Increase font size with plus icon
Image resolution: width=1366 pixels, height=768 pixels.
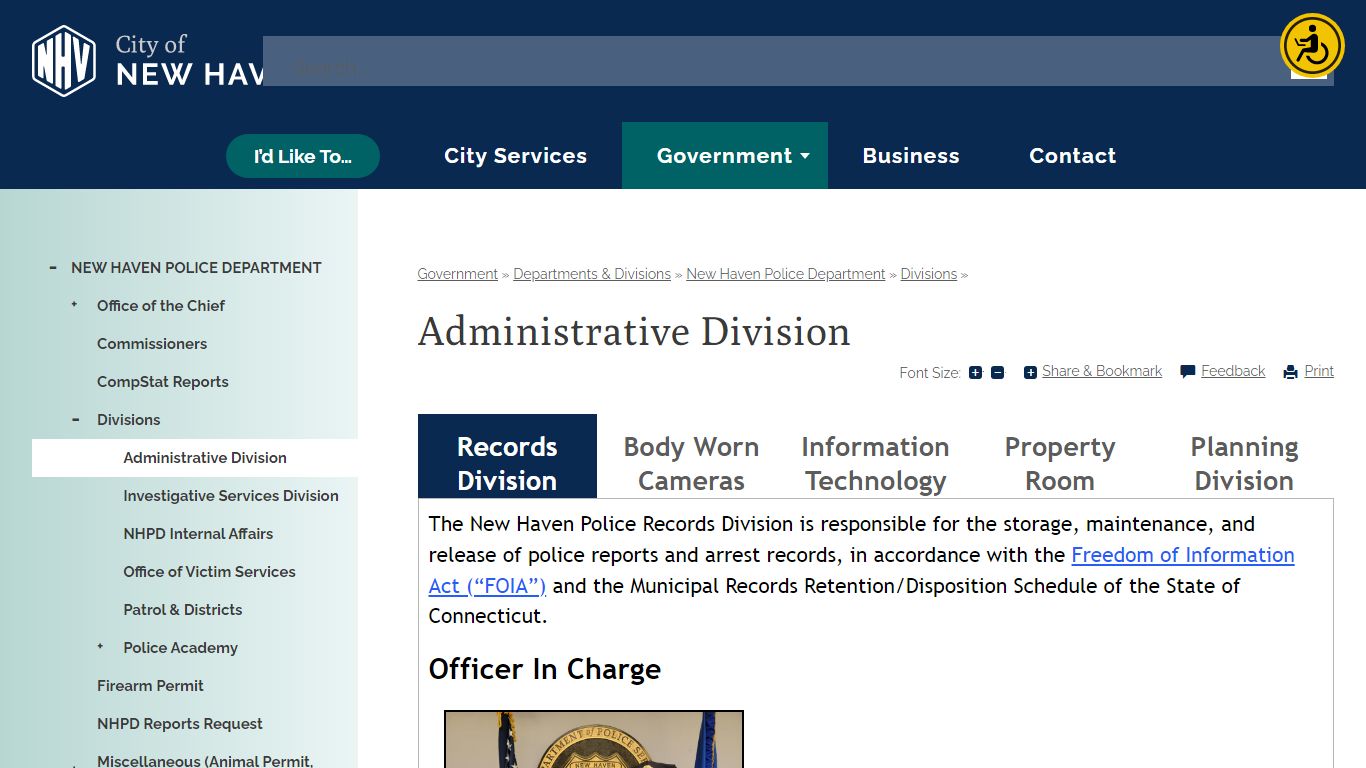point(975,372)
